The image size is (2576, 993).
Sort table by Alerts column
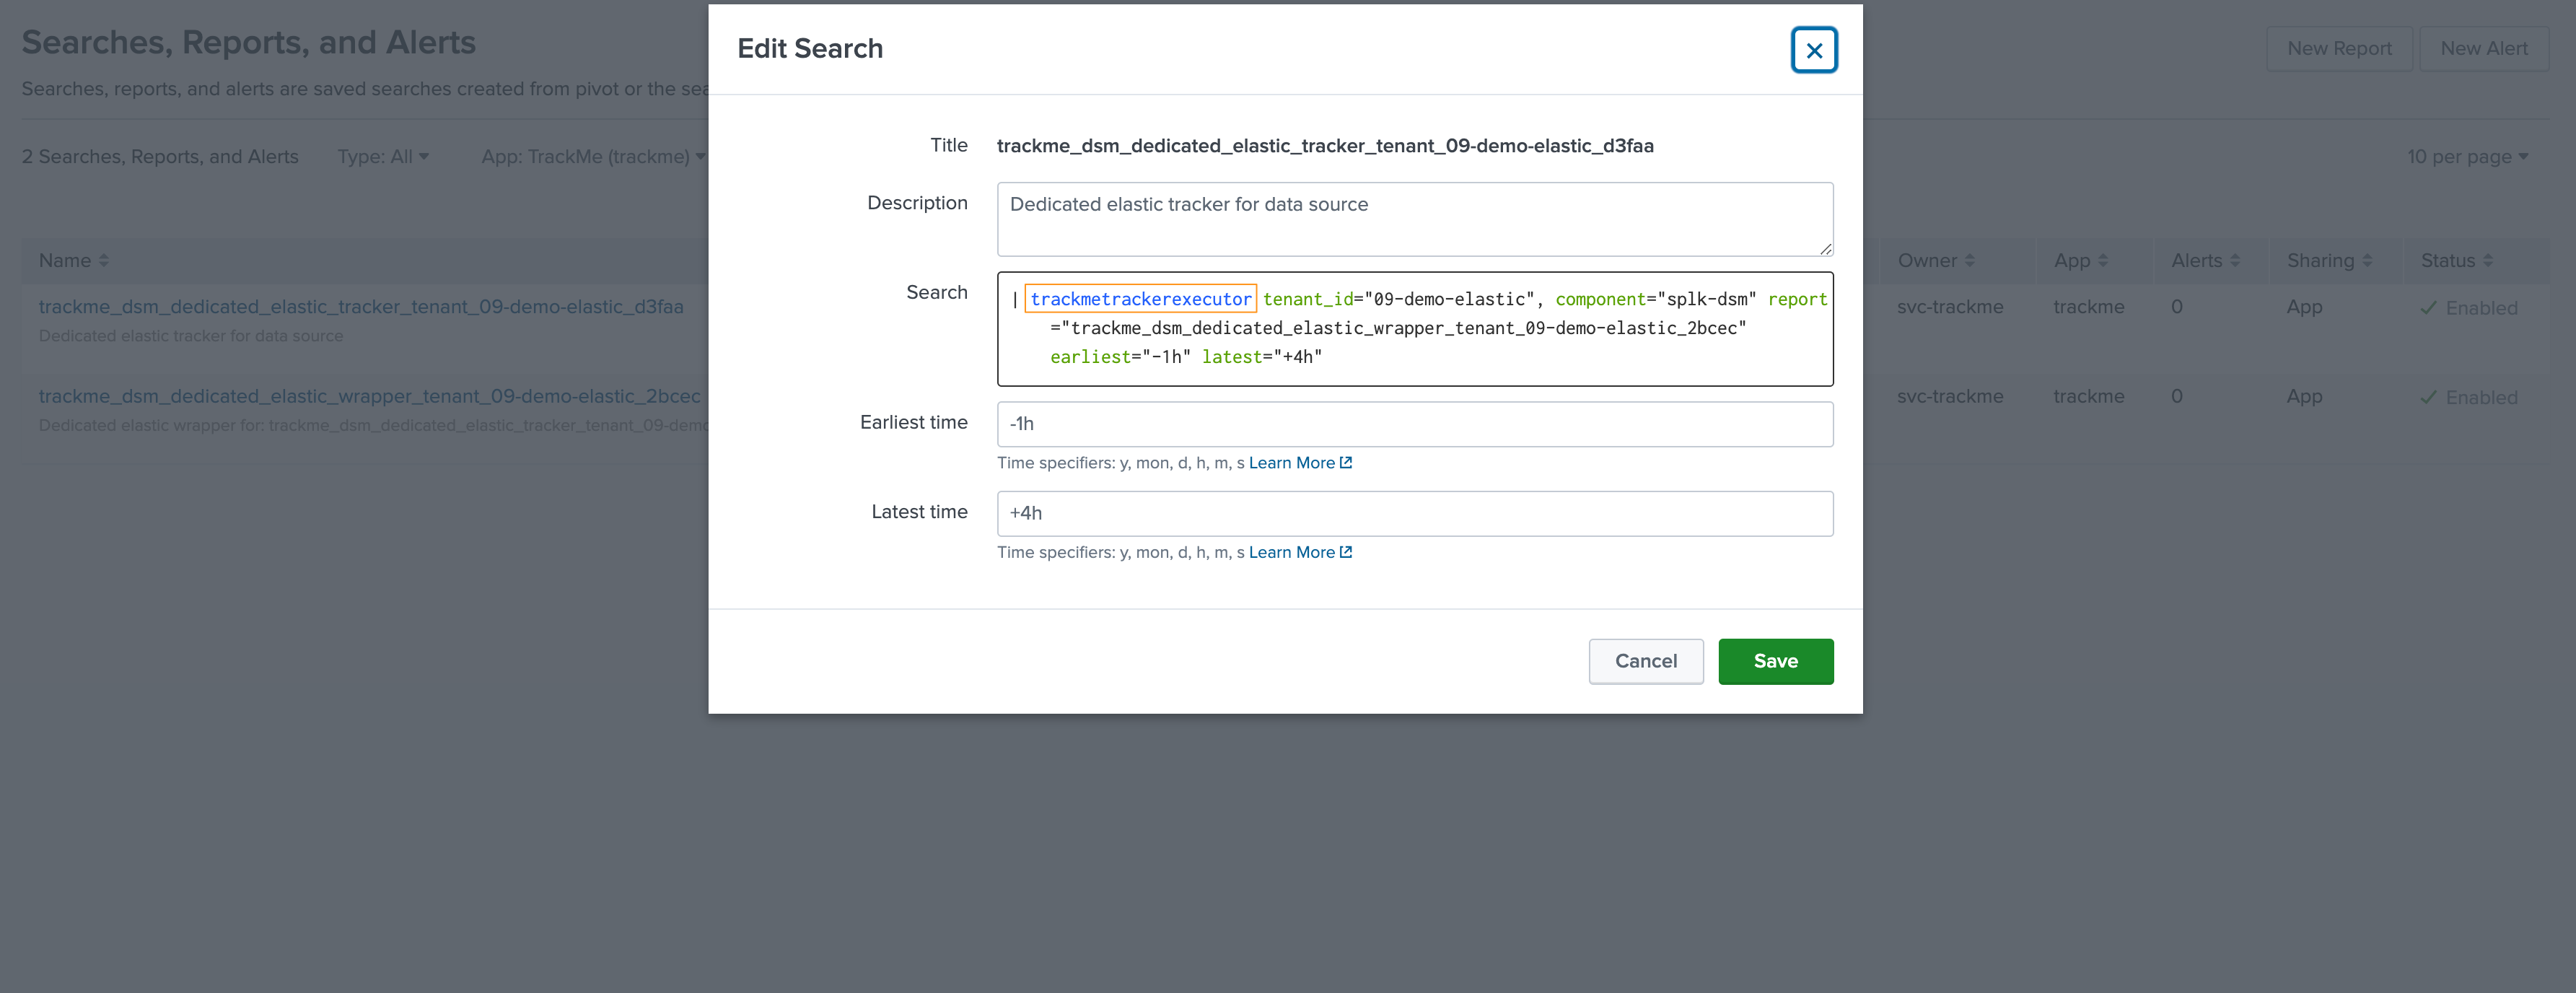[x=2205, y=260]
